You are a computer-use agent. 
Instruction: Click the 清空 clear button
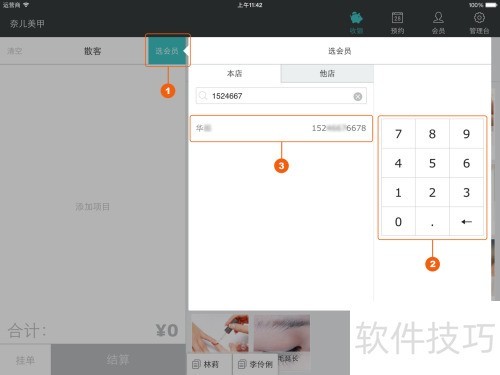[15, 51]
